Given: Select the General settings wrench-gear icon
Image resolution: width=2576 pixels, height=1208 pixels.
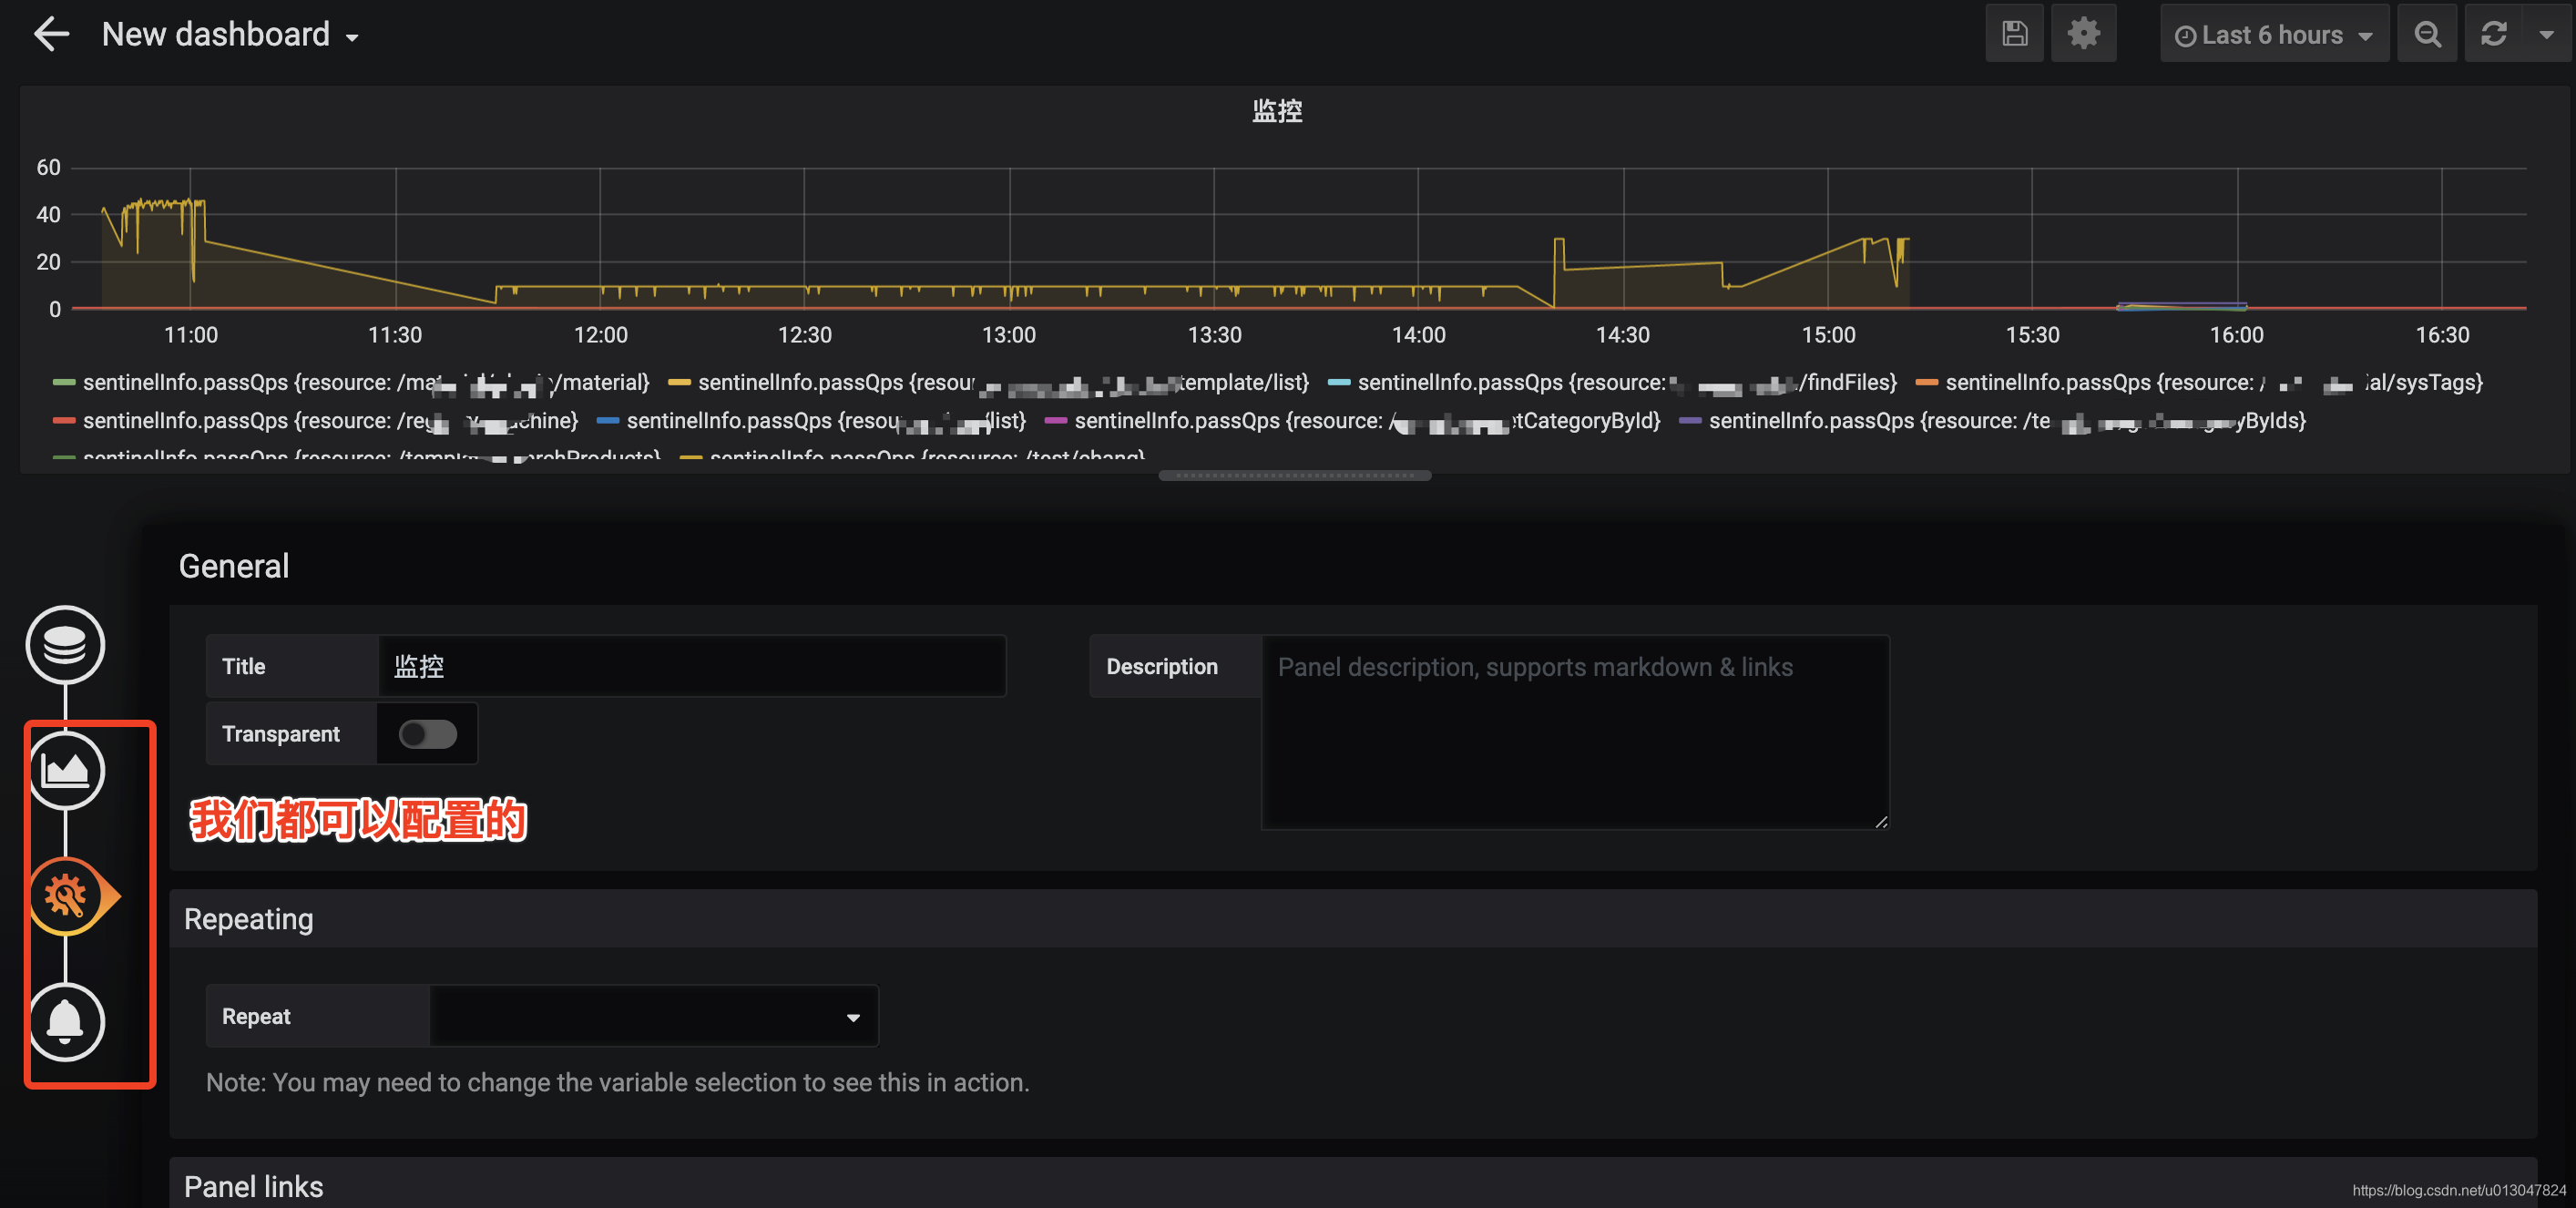Looking at the screenshot, I should [x=65, y=896].
